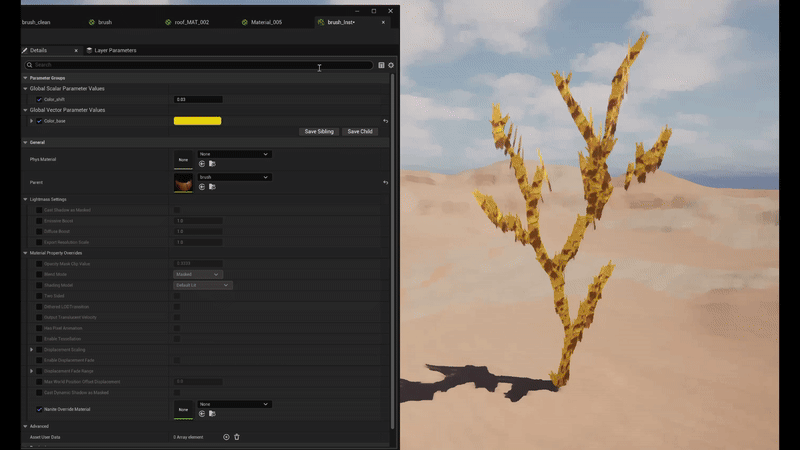Switch to the roof_MAT_002 tab
Image resolution: width=800 pixels, height=450 pixels.
pos(187,22)
